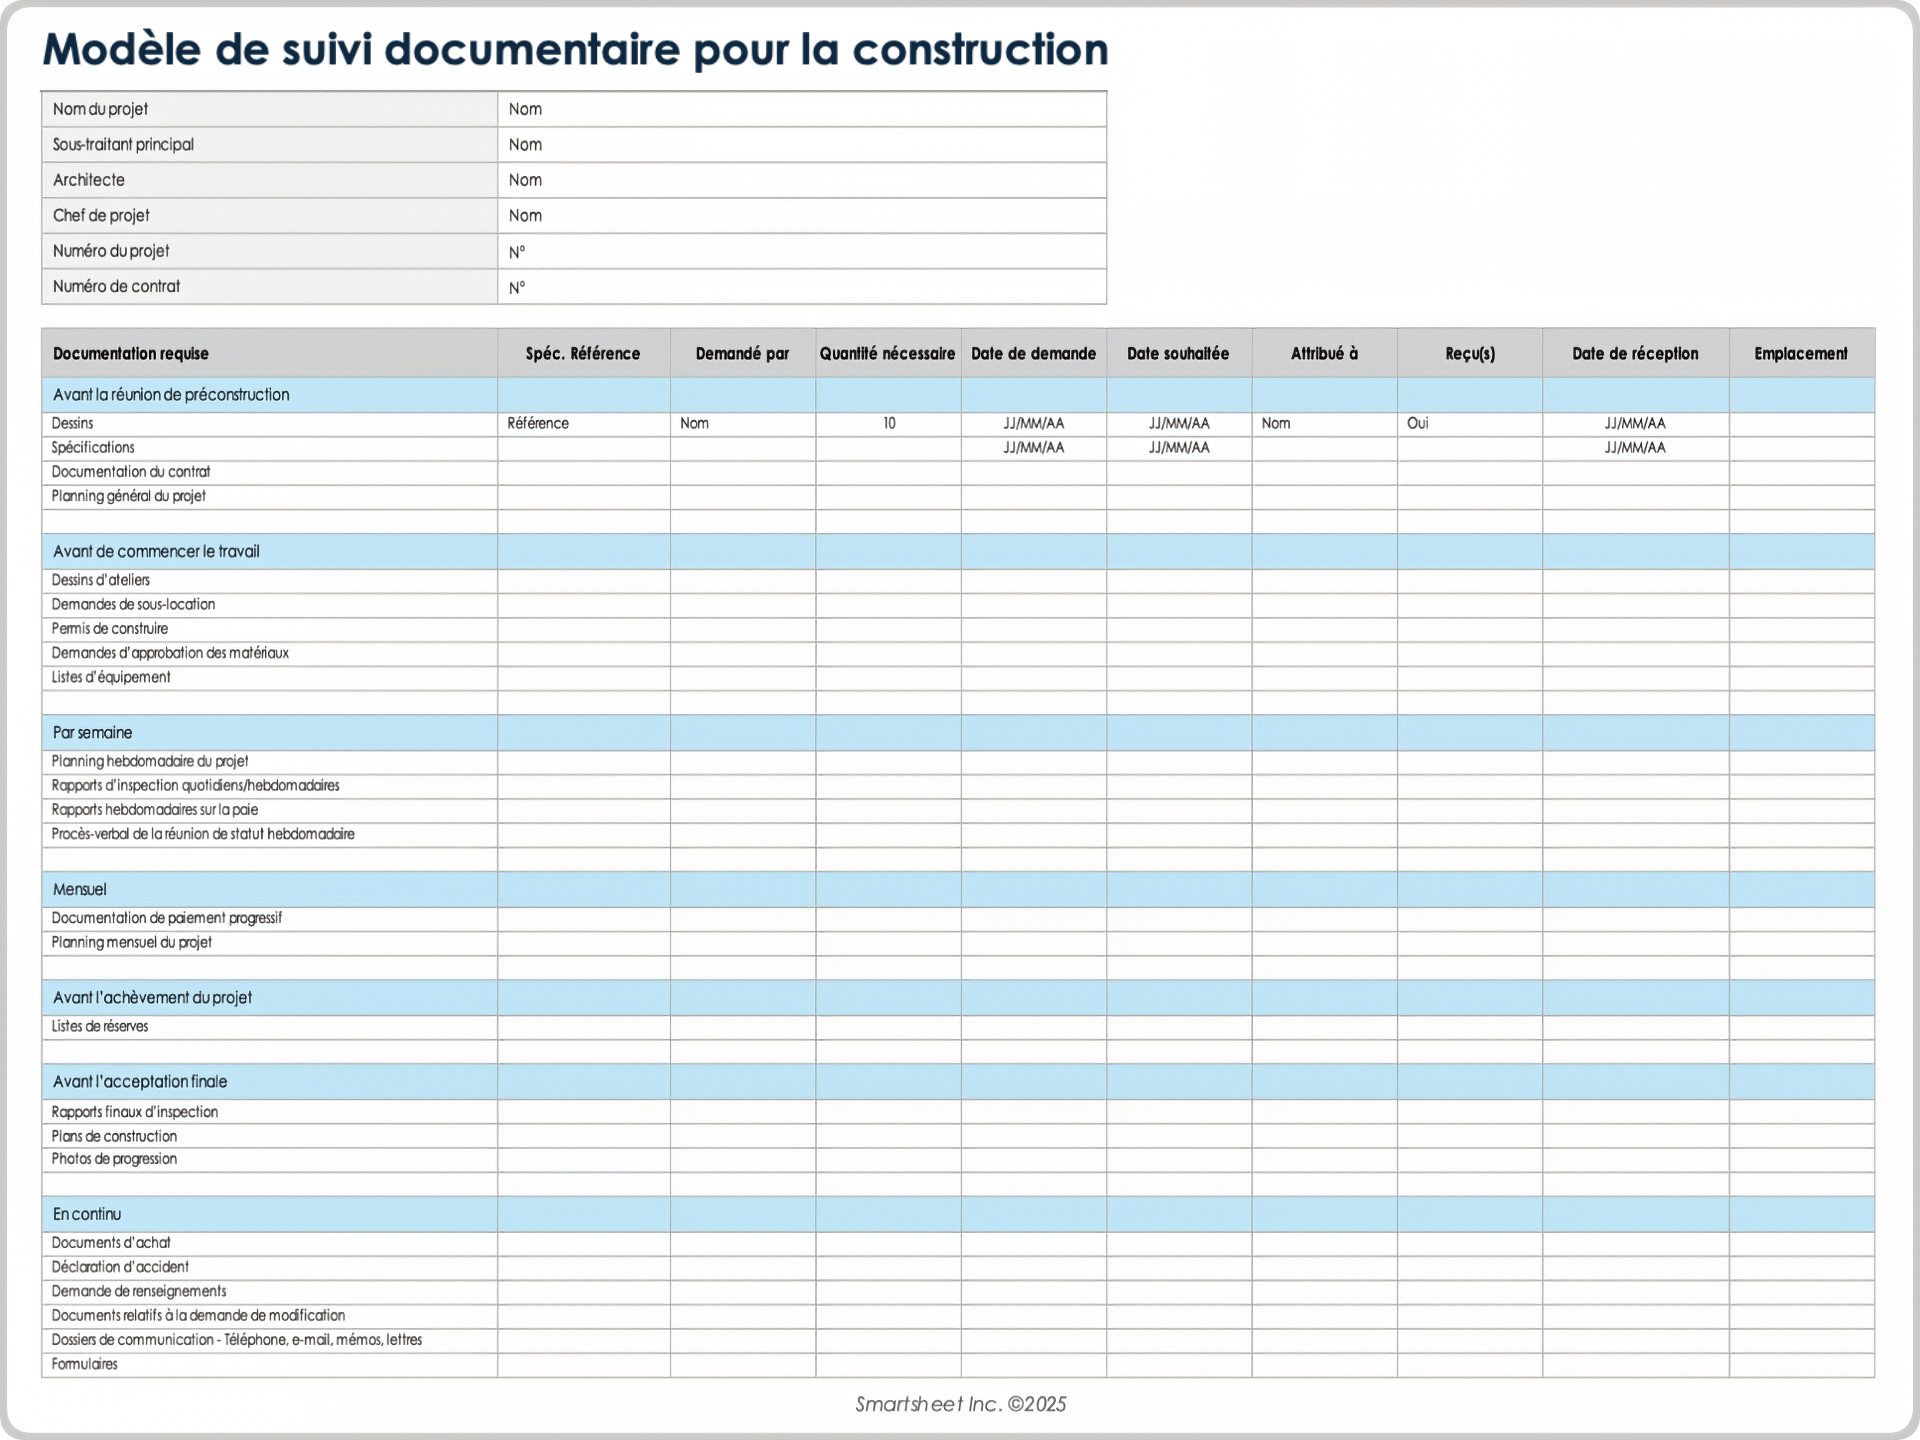The height and width of the screenshot is (1440, 1920).
Task: Select the 'Attribué à' column header
Action: pos(1324,353)
